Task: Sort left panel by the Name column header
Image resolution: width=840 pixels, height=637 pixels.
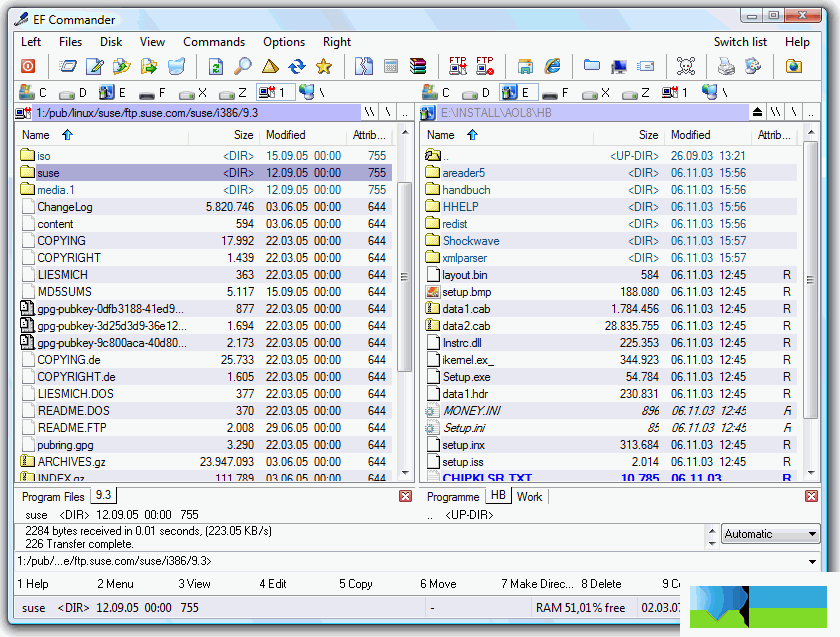Action: 102,135
